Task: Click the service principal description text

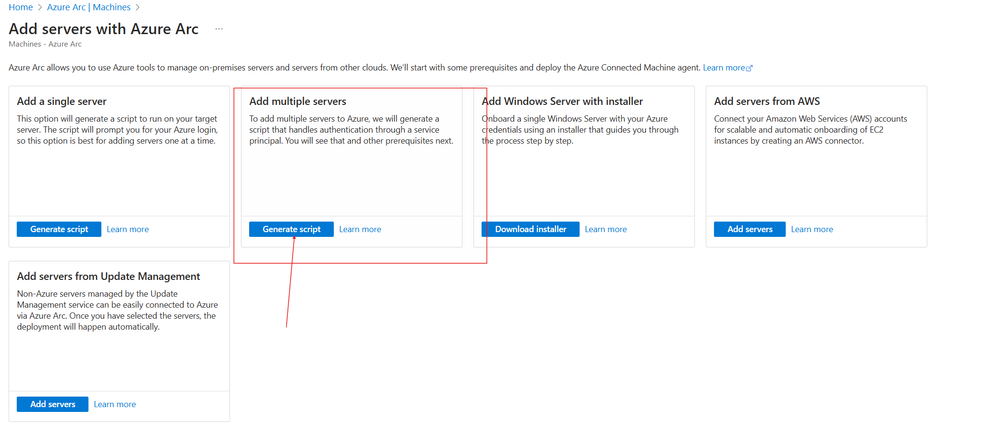Action: (x=351, y=130)
